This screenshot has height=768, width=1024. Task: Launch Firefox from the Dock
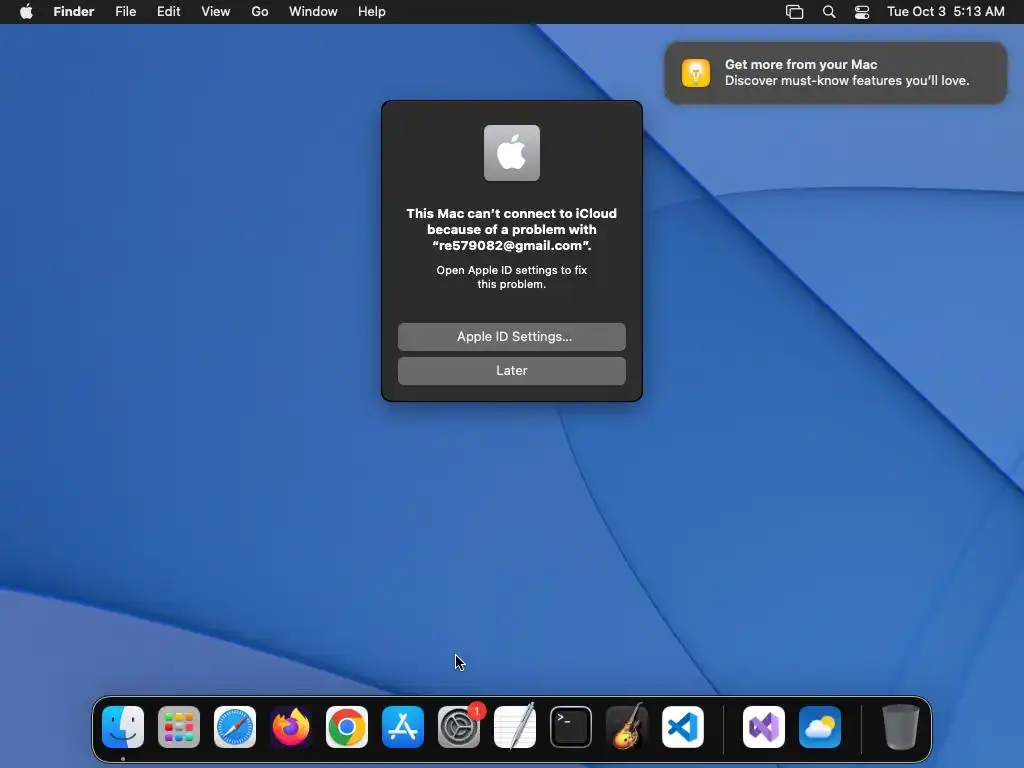tap(291, 727)
